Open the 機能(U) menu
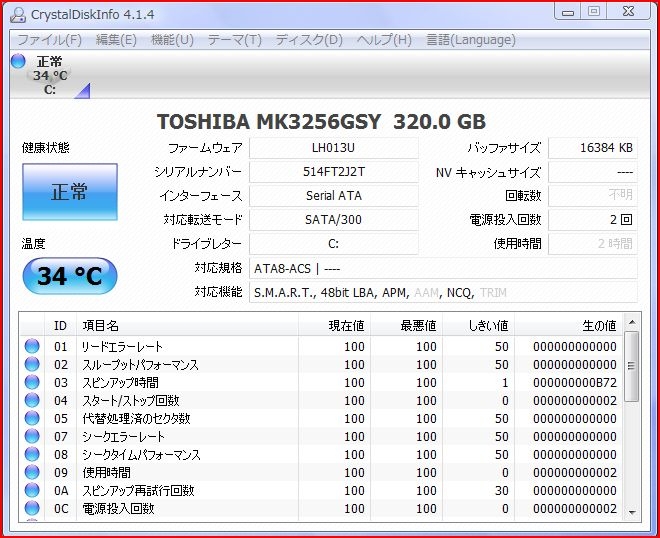Screen dimensions: 660x538 click(172, 40)
